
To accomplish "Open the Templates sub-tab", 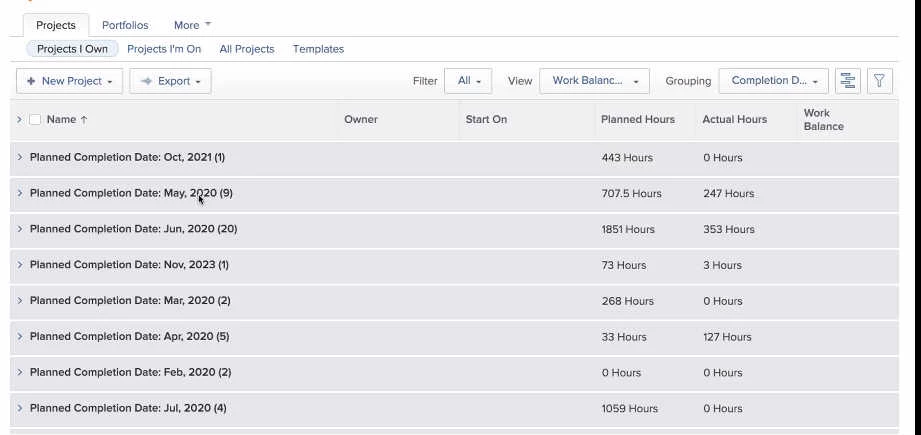I will tap(318, 49).
